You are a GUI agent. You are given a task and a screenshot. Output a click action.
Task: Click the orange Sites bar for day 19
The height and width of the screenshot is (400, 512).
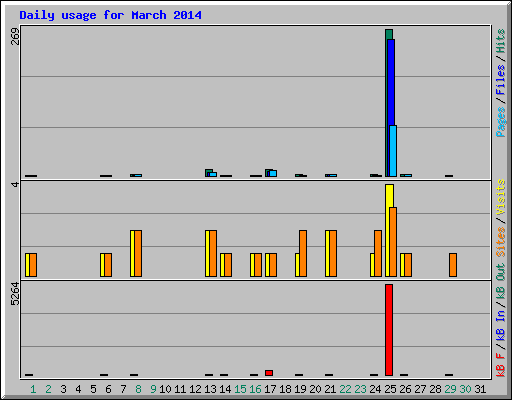pyautogui.click(x=303, y=253)
